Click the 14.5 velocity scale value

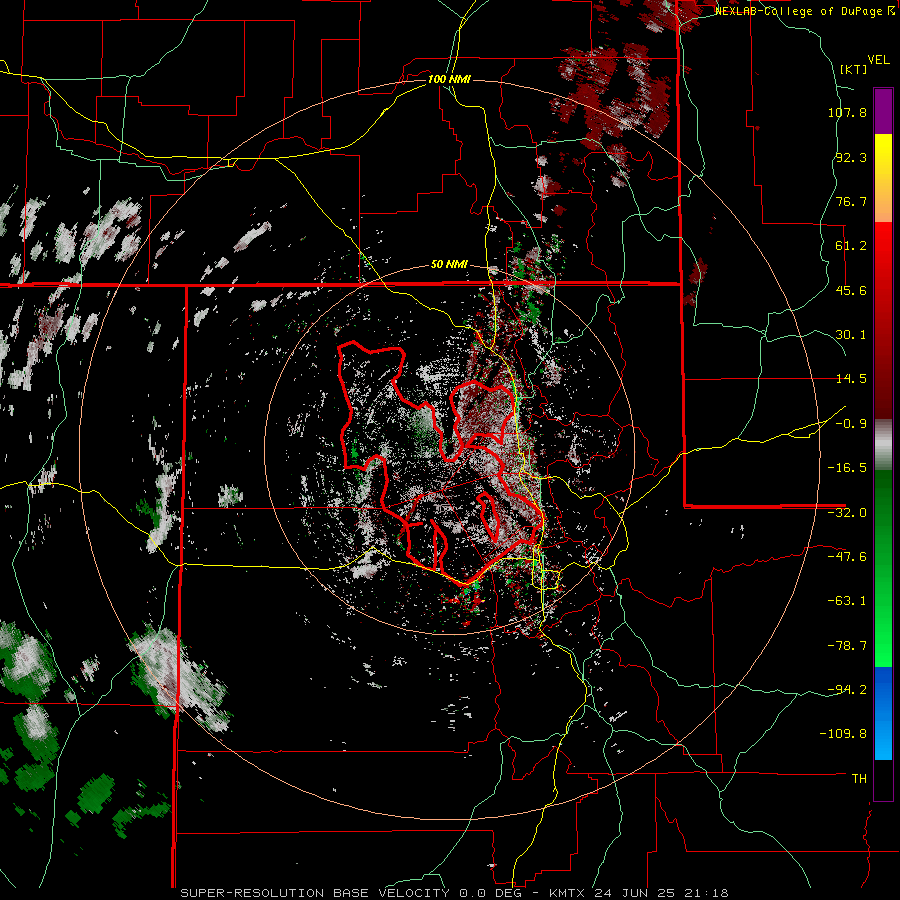(x=851, y=379)
